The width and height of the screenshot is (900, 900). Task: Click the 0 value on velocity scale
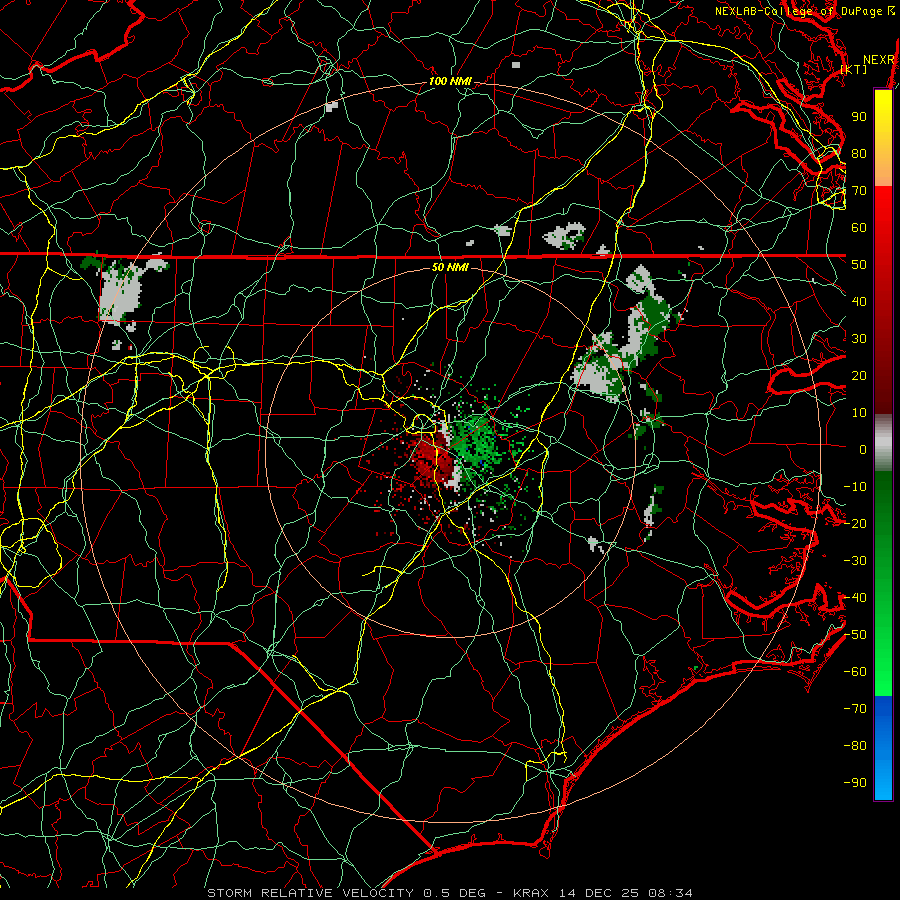pos(863,449)
